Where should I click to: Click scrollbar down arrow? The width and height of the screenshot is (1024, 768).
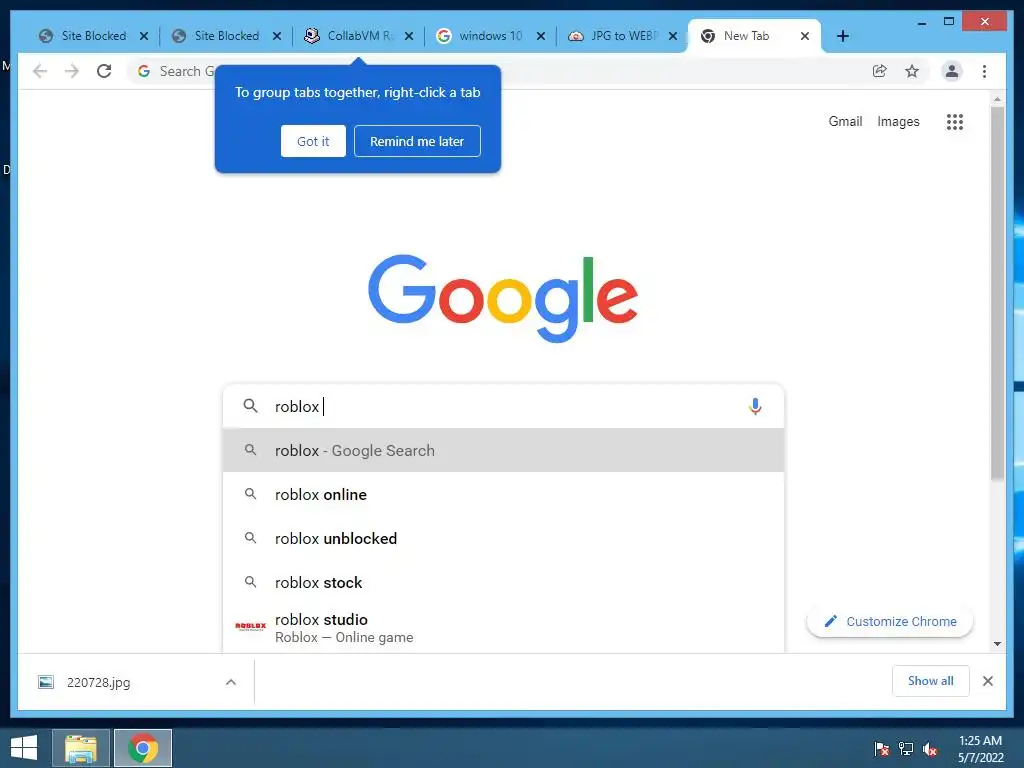tap(997, 644)
